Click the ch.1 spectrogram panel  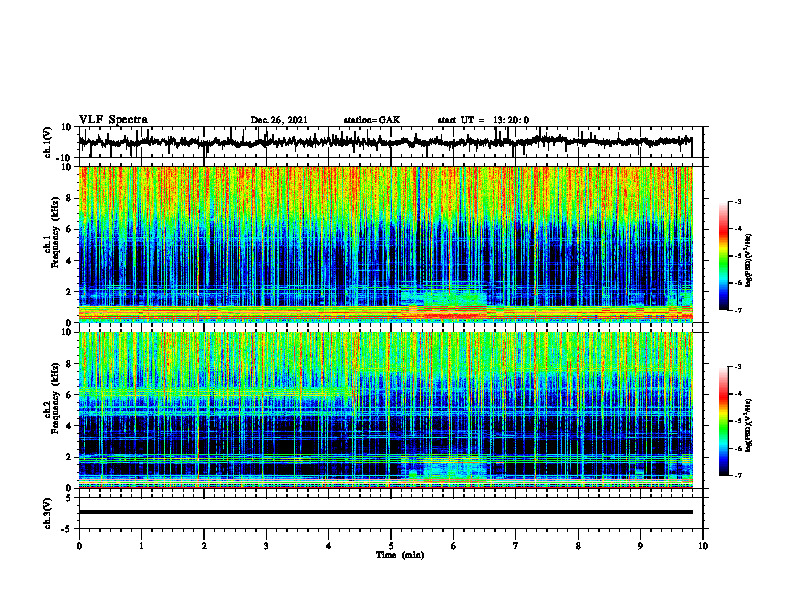(385, 244)
